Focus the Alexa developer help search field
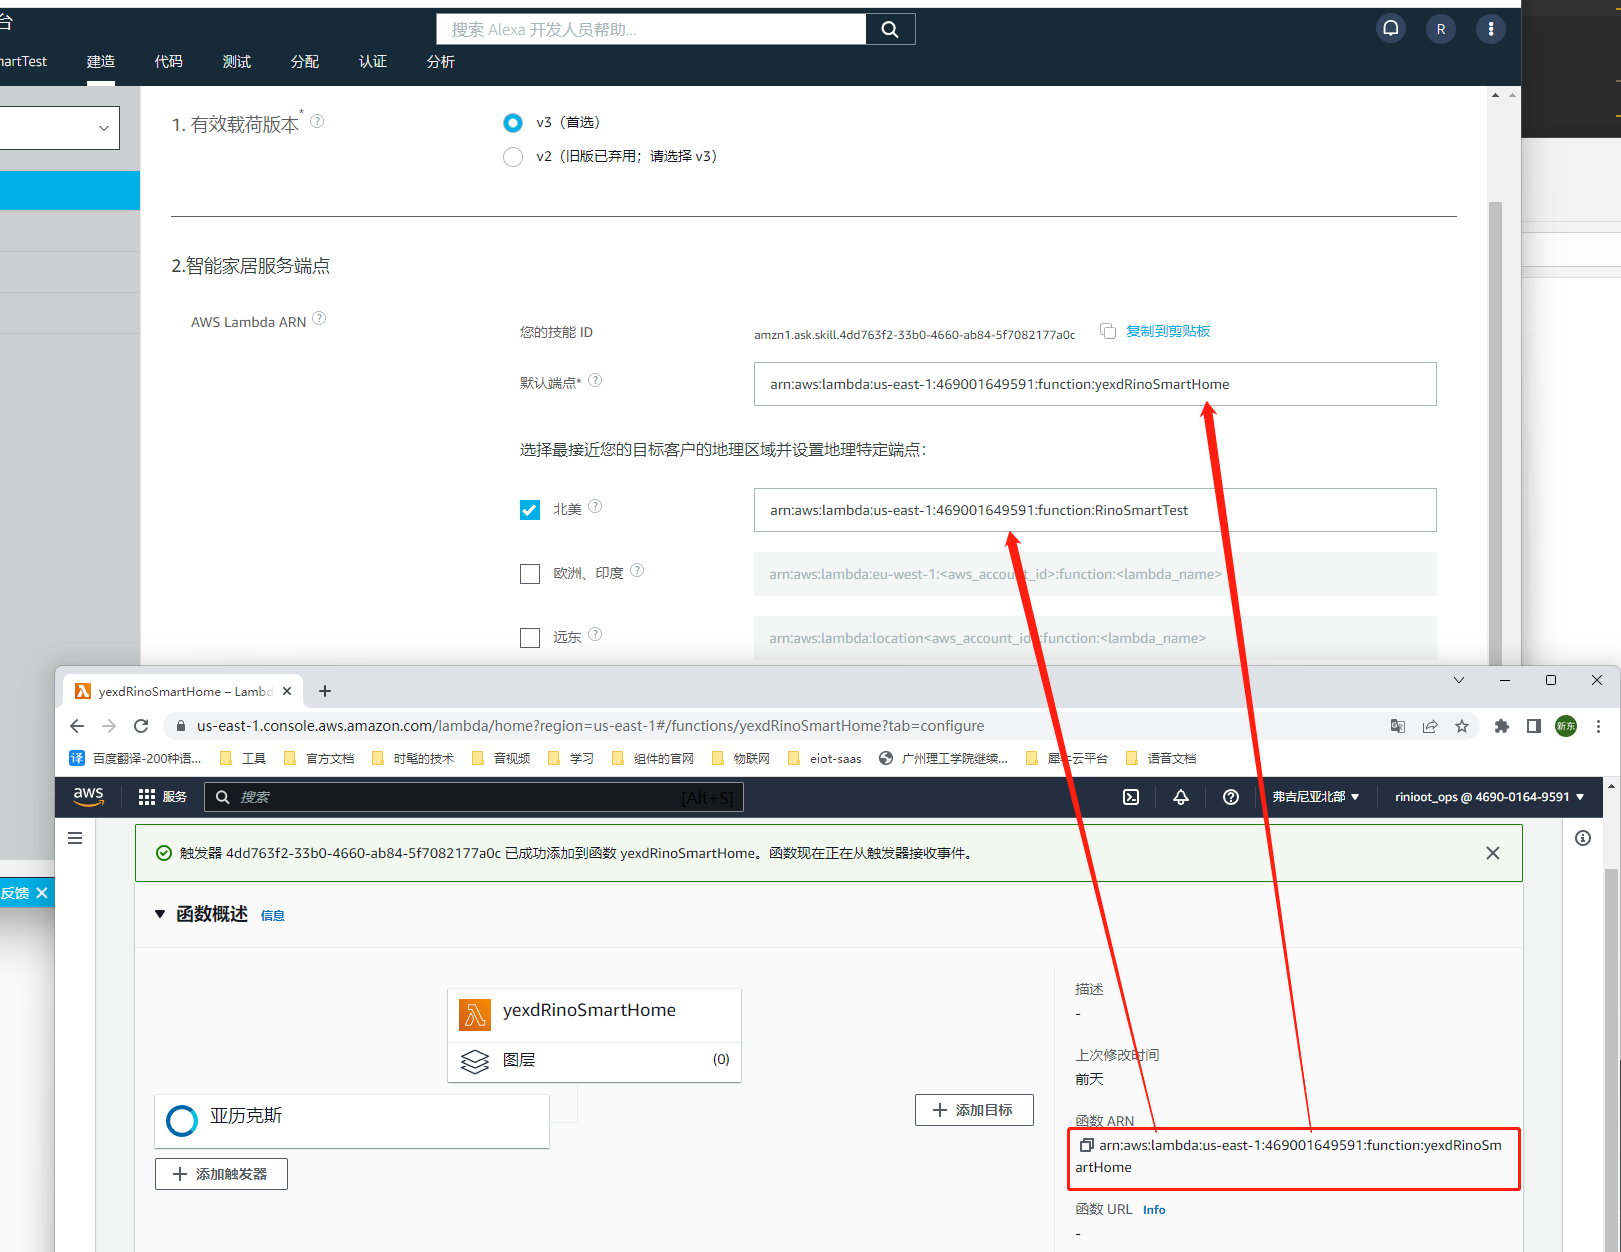The image size is (1621, 1252). [x=651, y=29]
